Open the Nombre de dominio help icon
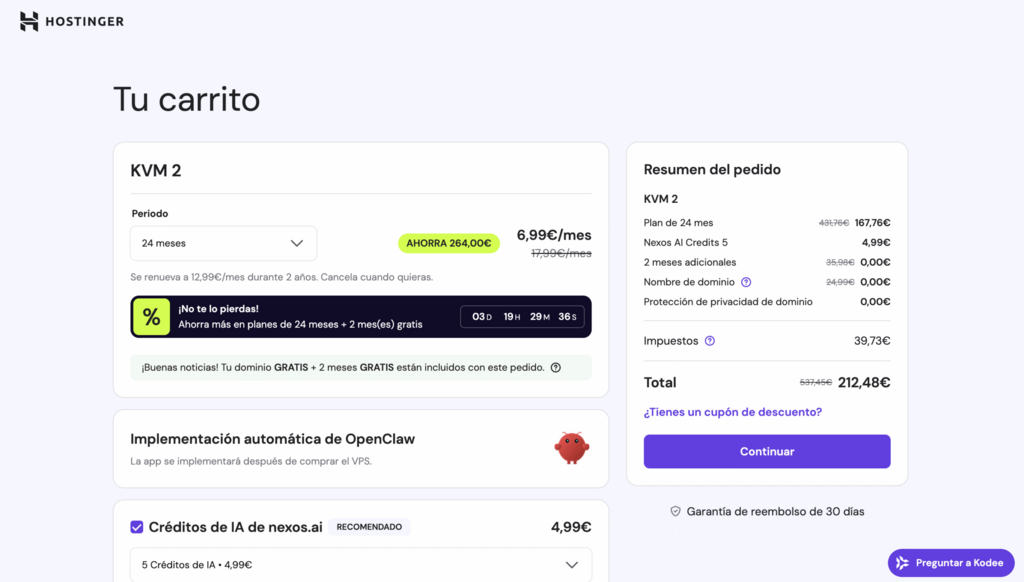The image size is (1024, 582). 745,282
